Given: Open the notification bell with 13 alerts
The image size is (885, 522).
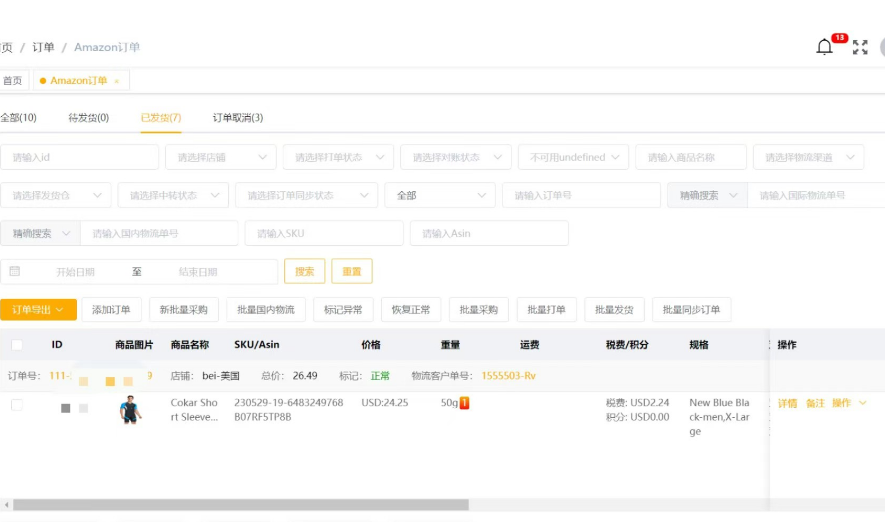Looking at the screenshot, I should click(x=825, y=47).
